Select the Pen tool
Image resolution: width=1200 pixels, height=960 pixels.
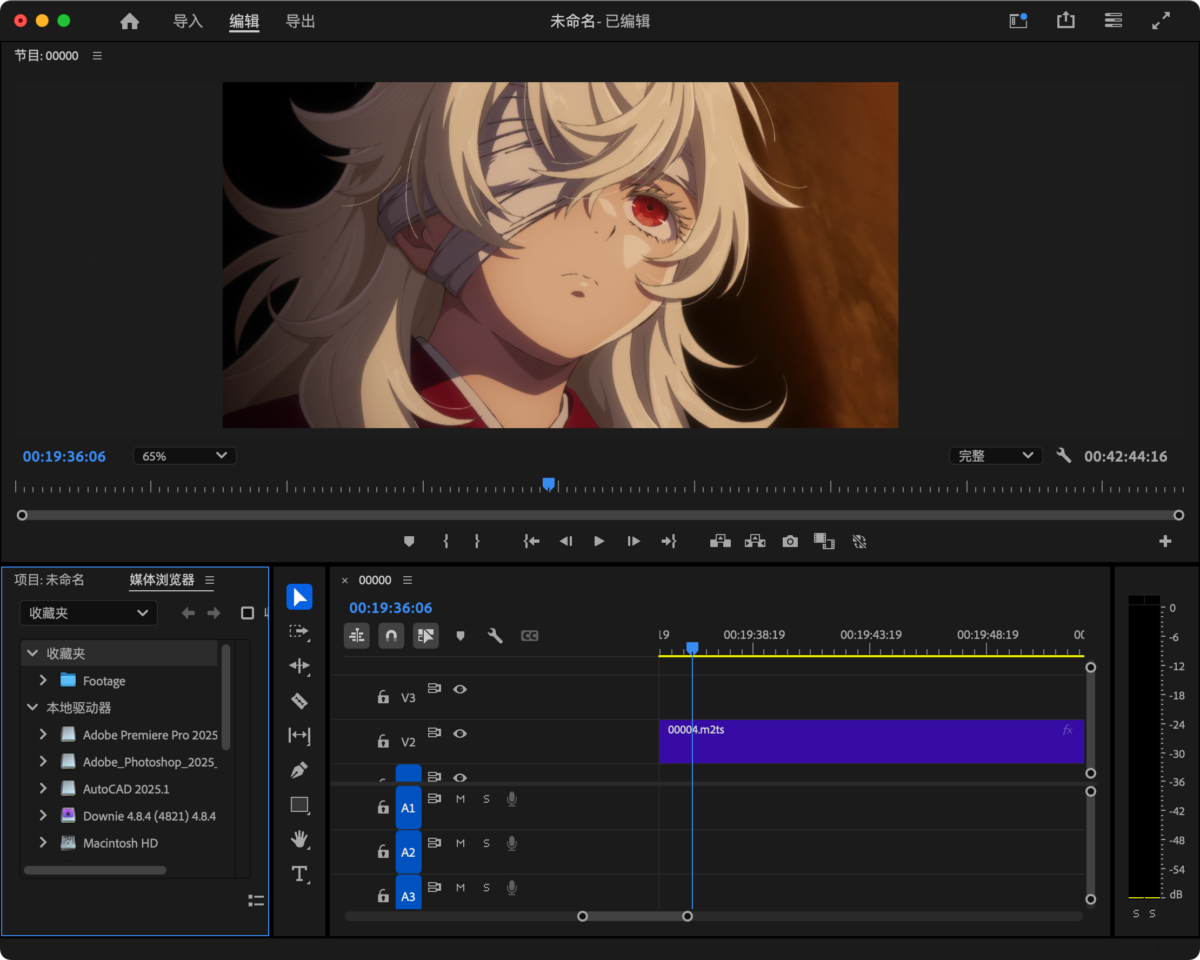tap(299, 770)
